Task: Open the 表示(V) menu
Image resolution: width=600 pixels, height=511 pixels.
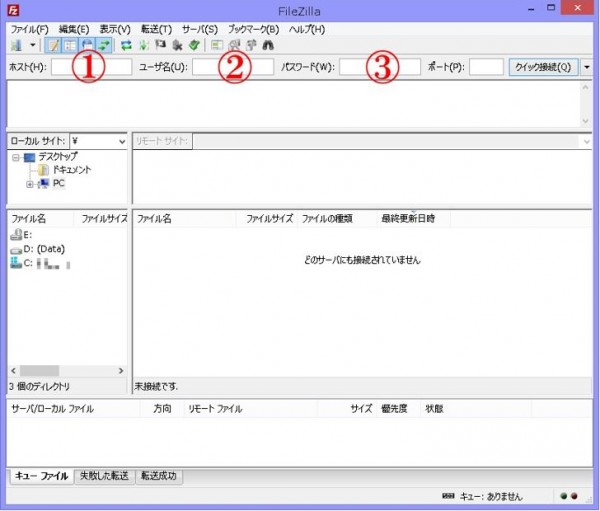Action: coord(115,29)
